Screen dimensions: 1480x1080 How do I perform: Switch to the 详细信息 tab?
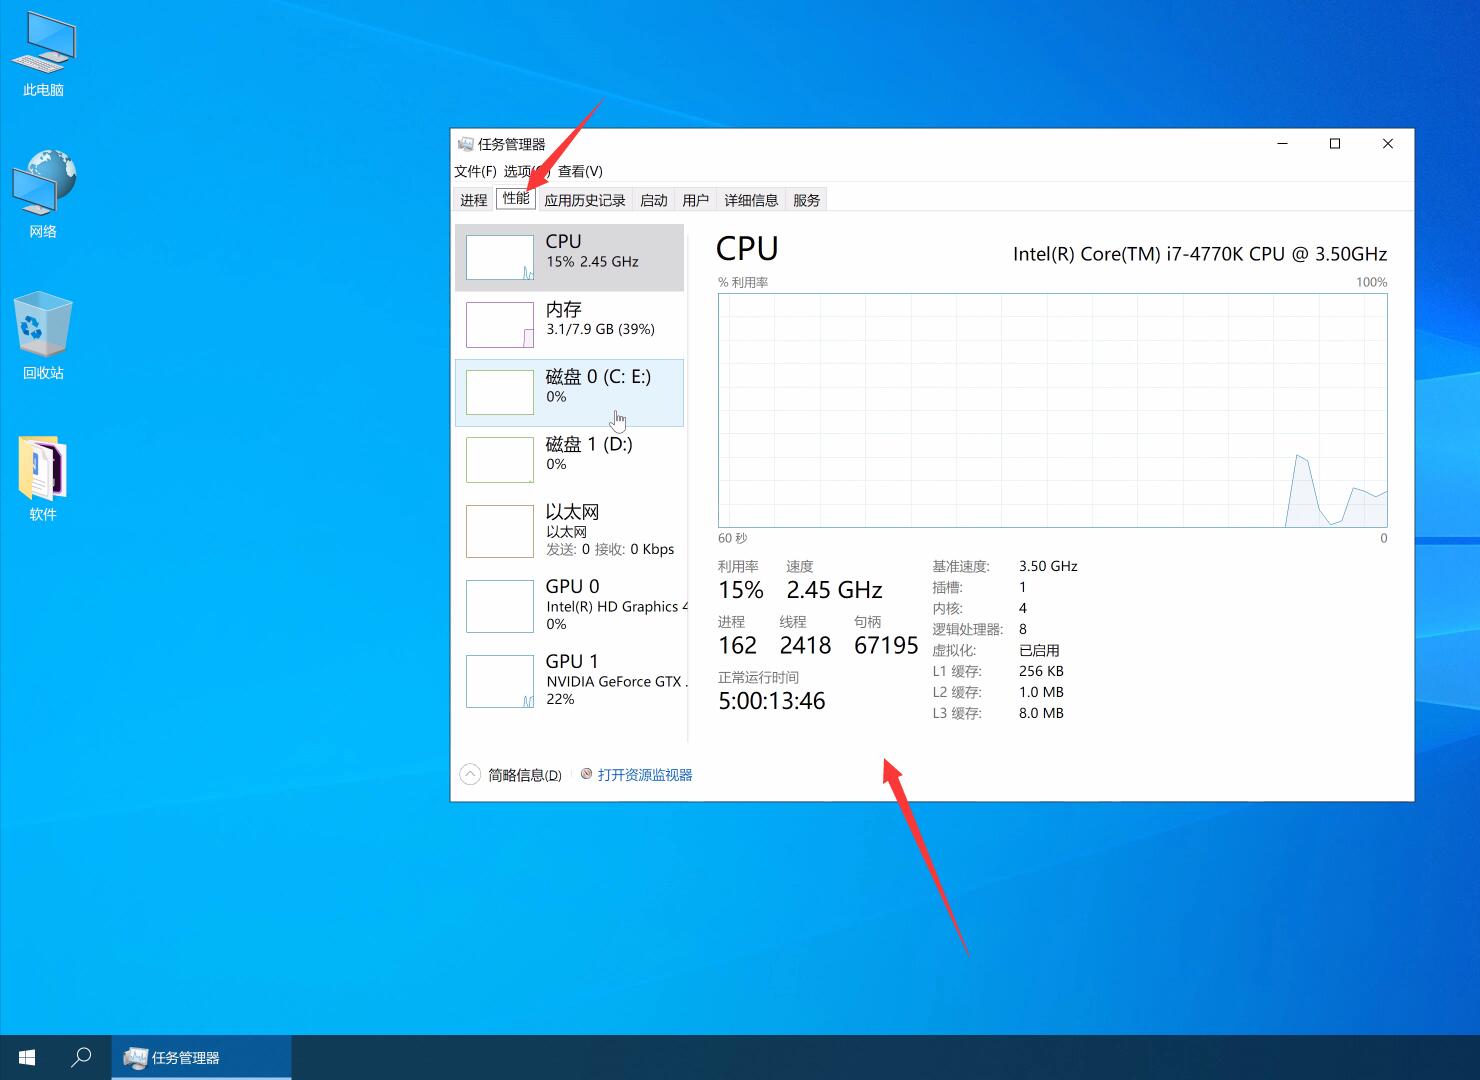(x=751, y=200)
